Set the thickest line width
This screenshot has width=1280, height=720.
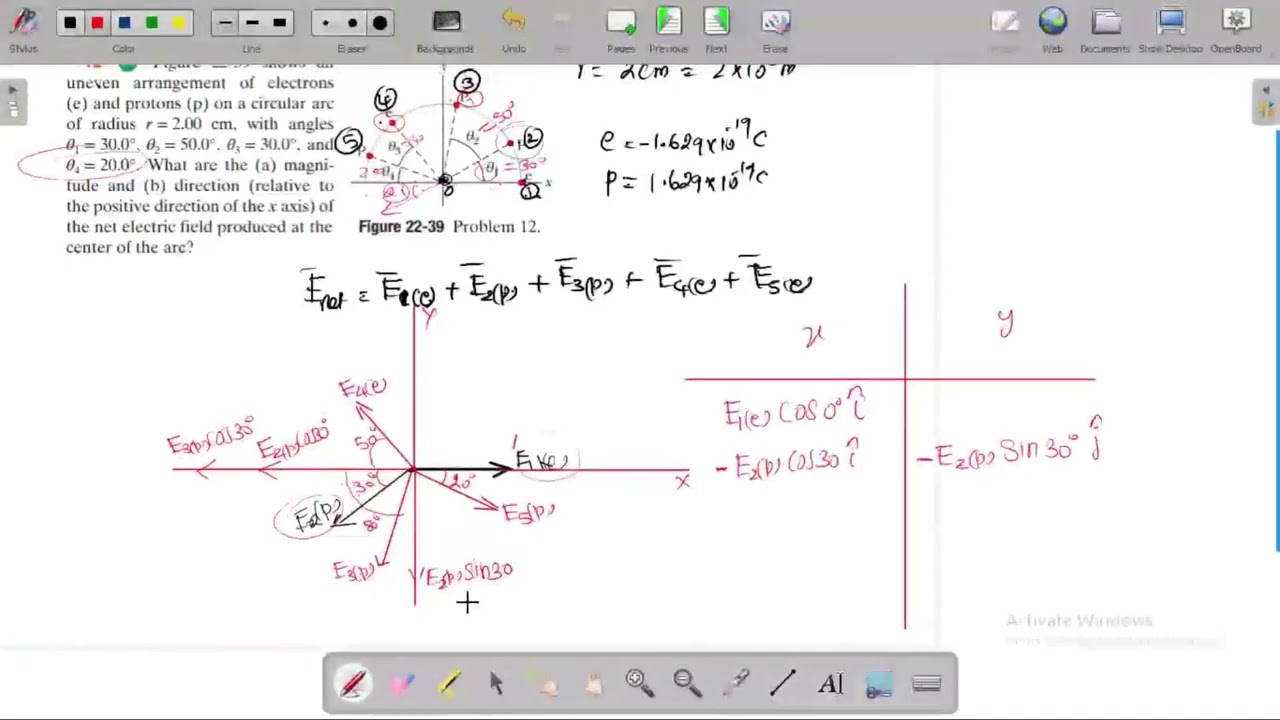coord(279,23)
